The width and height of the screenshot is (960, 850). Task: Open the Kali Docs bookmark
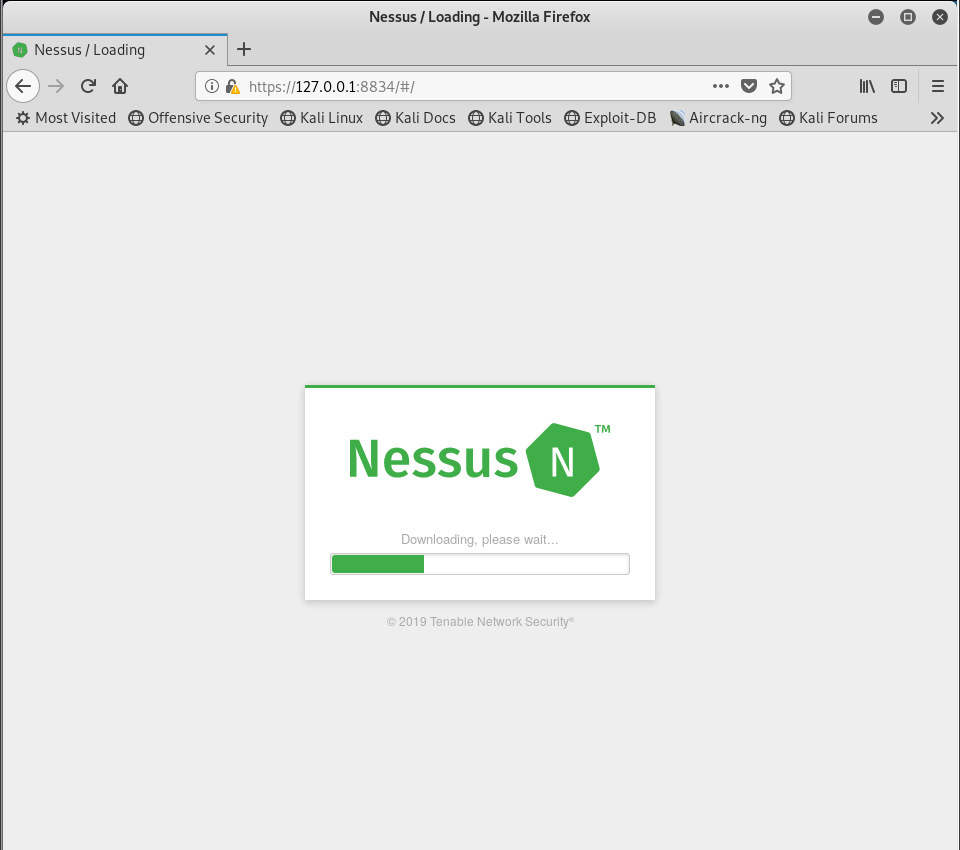(415, 118)
